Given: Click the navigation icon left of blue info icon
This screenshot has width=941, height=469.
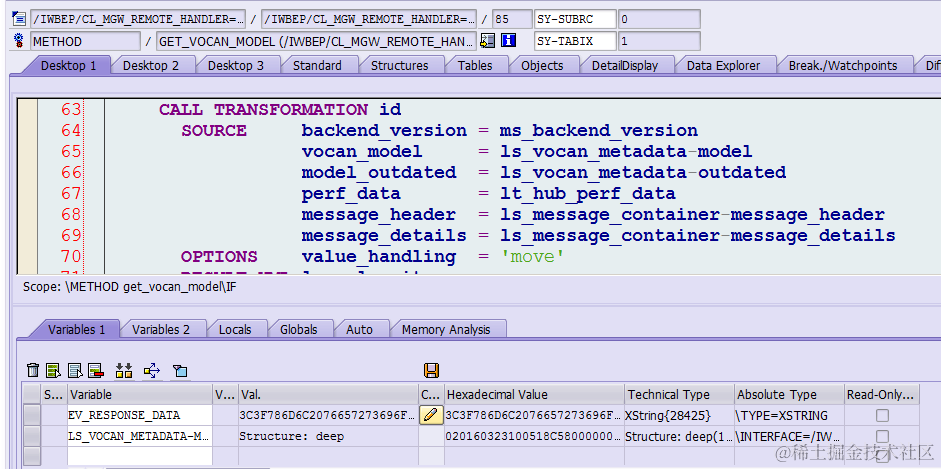Looking at the screenshot, I should click(487, 41).
